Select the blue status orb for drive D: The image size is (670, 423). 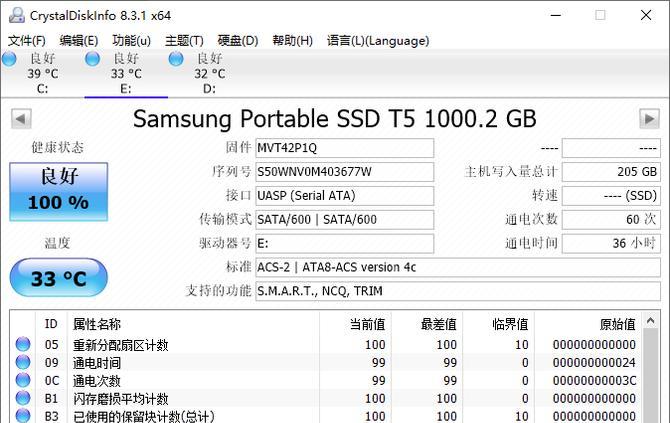click(176, 59)
